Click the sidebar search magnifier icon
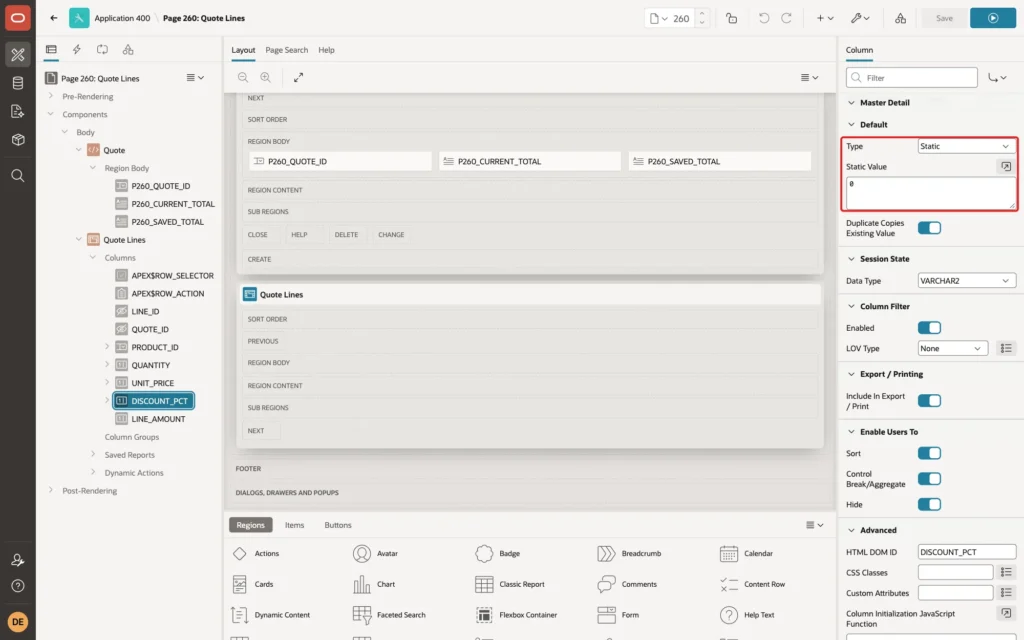 point(18,176)
